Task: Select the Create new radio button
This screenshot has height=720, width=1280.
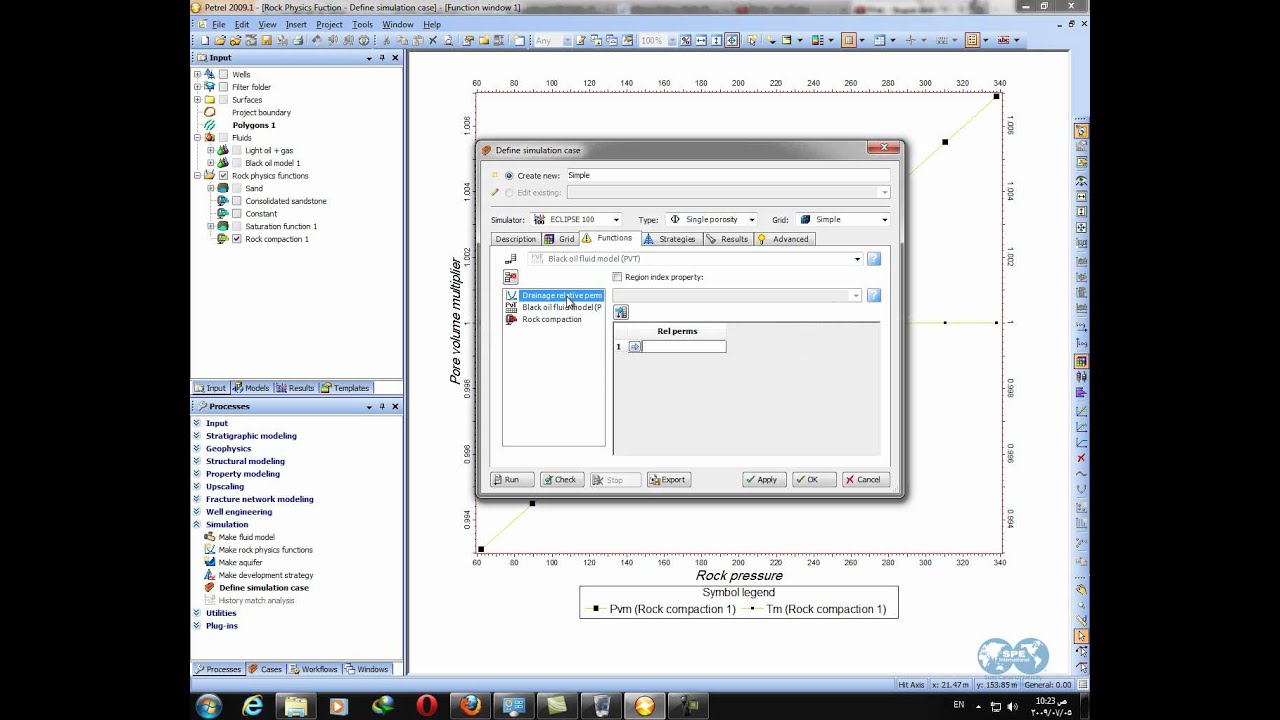Action: click(509, 176)
